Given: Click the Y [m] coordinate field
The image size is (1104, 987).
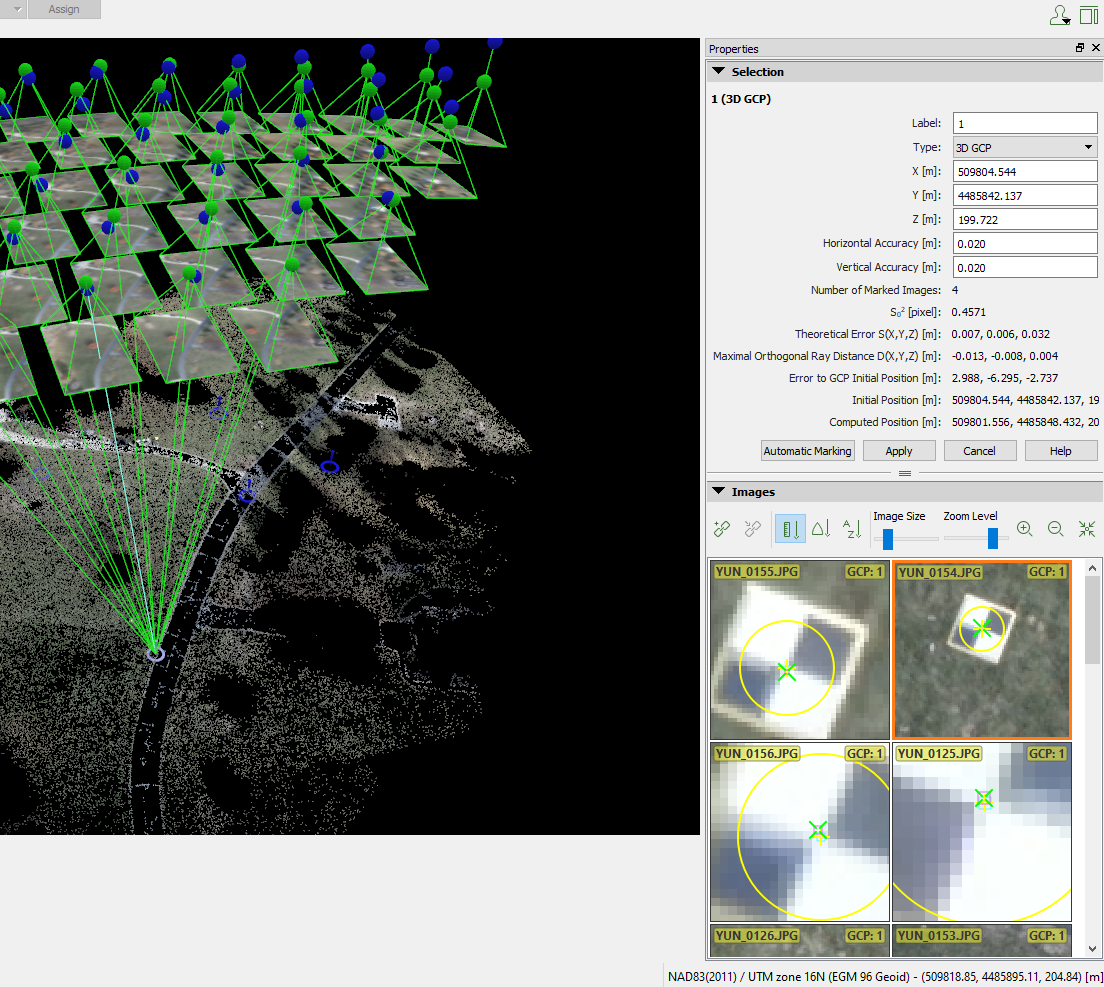Looking at the screenshot, I should click(x=1025, y=195).
